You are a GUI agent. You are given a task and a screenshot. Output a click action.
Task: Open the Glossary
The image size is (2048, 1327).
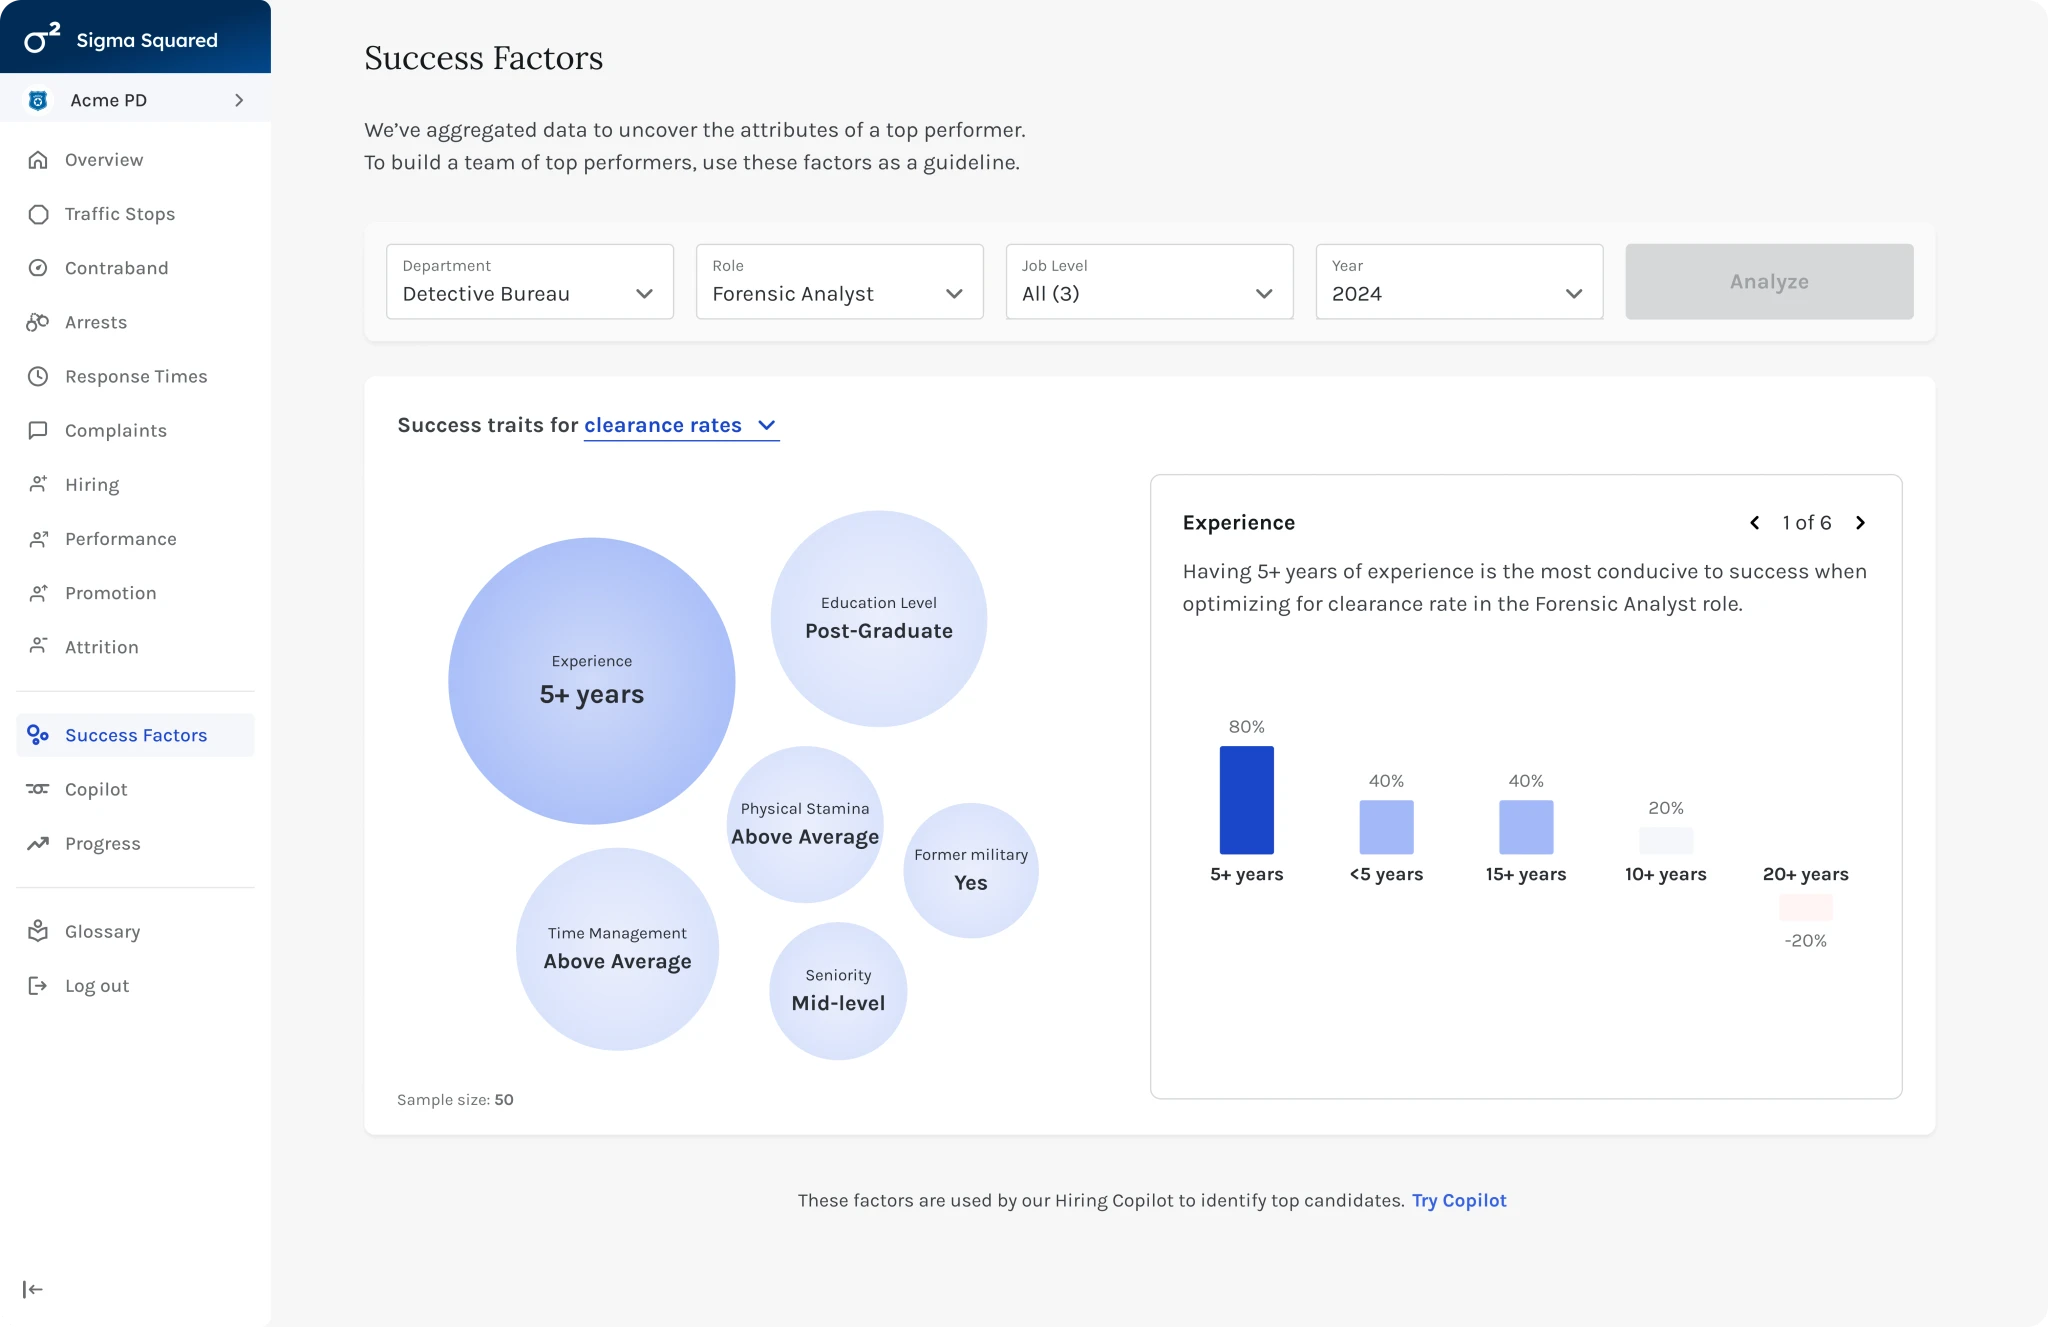pos(103,931)
